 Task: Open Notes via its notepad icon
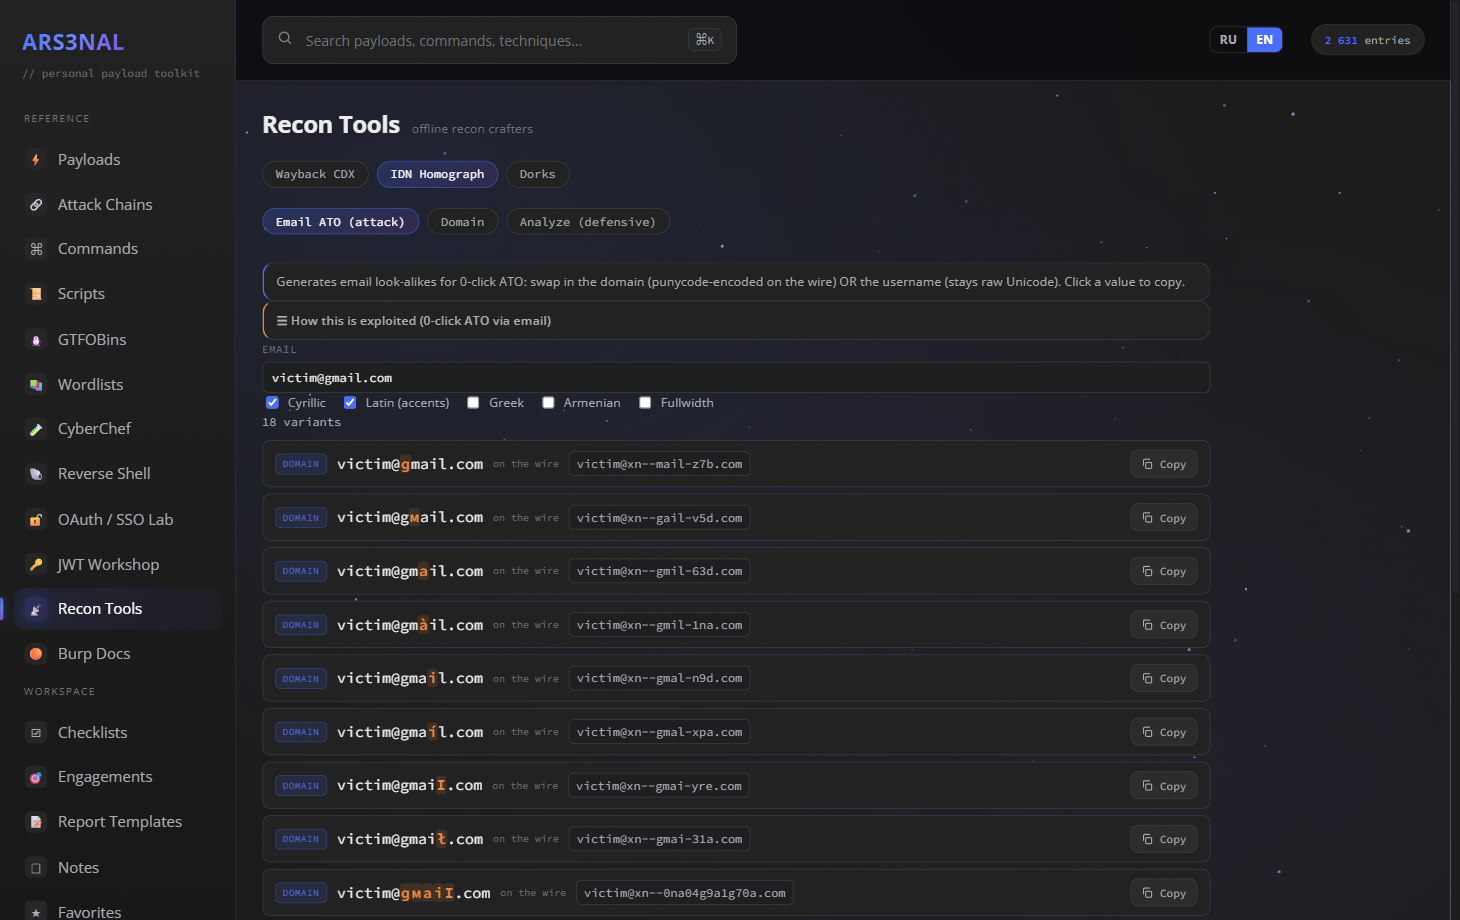pos(36,868)
